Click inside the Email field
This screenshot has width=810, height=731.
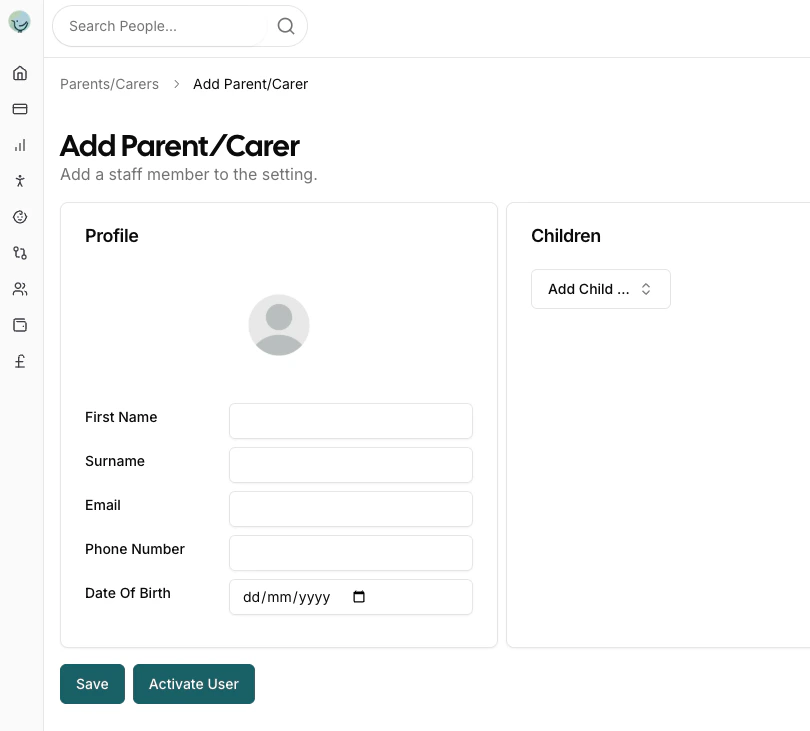[350, 509]
